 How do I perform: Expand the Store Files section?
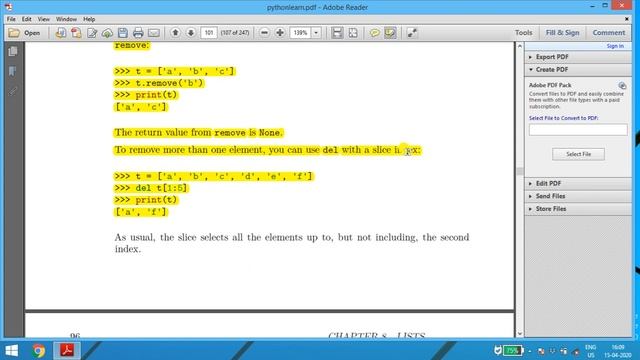point(578,209)
